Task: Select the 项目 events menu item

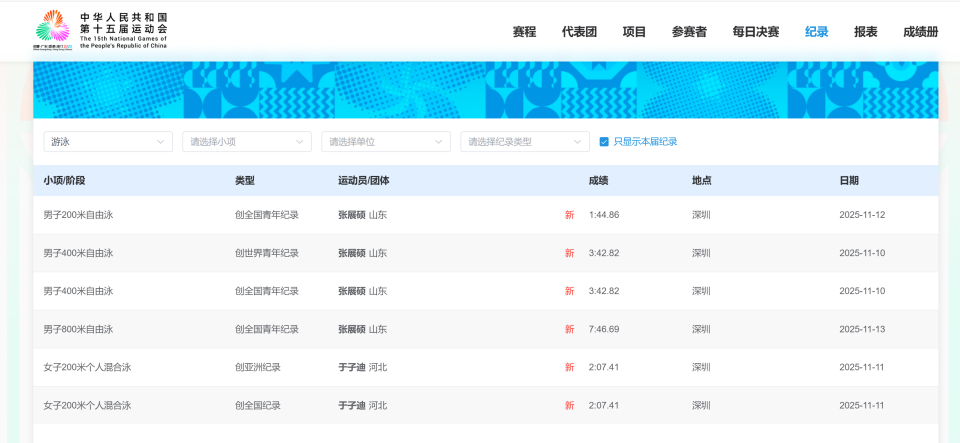Action: pos(634,32)
